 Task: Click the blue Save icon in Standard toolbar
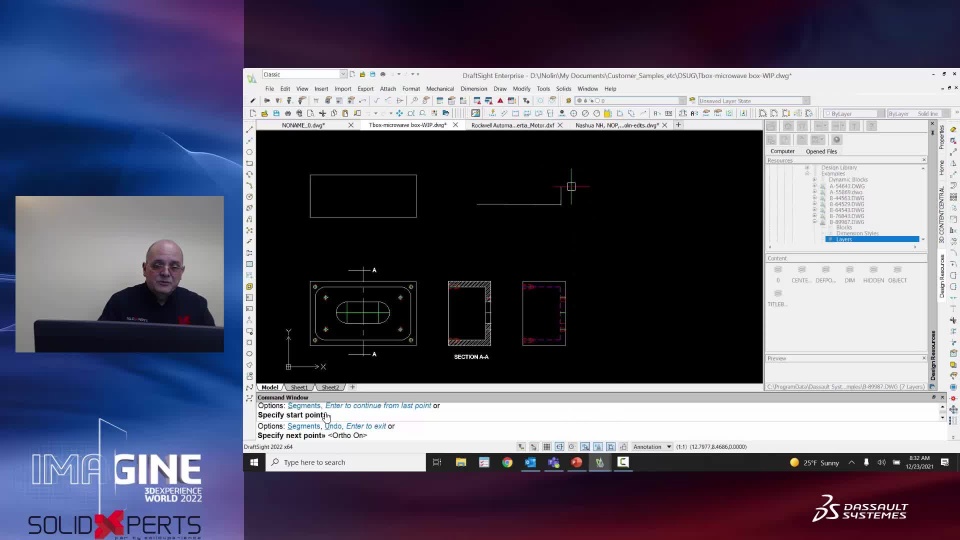[276, 113]
